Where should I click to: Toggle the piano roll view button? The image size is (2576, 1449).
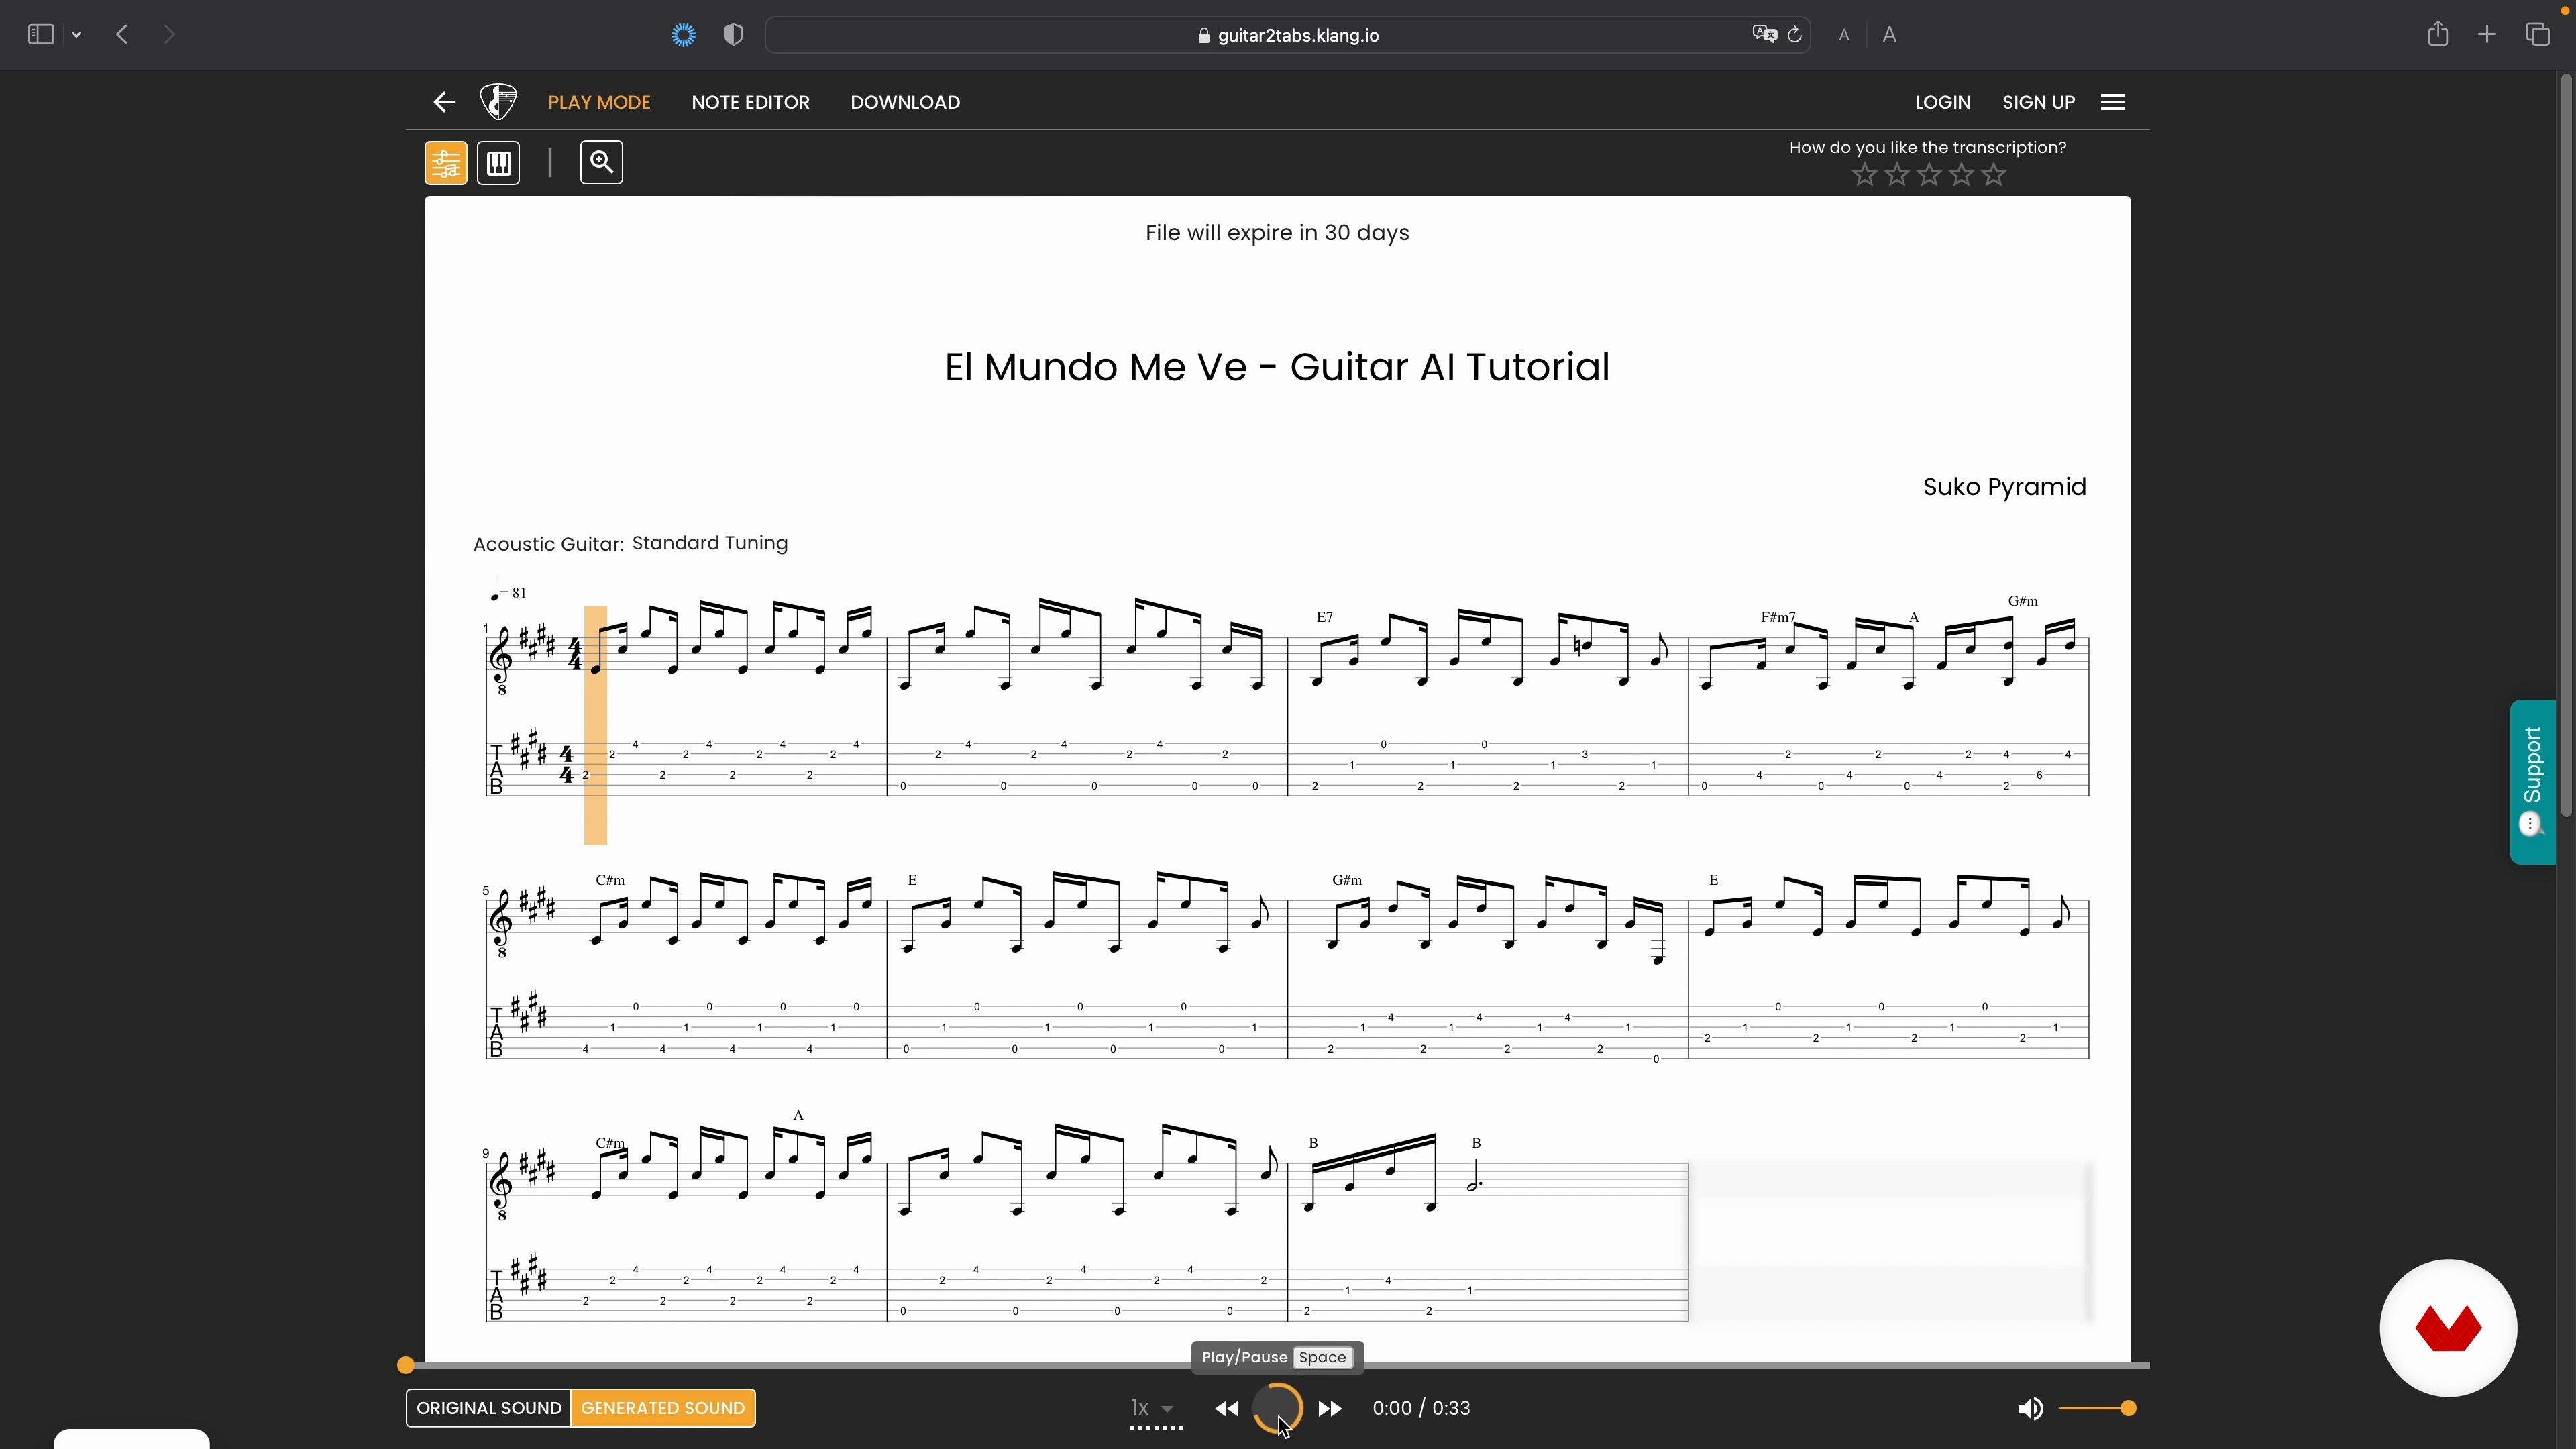(499, 163)
